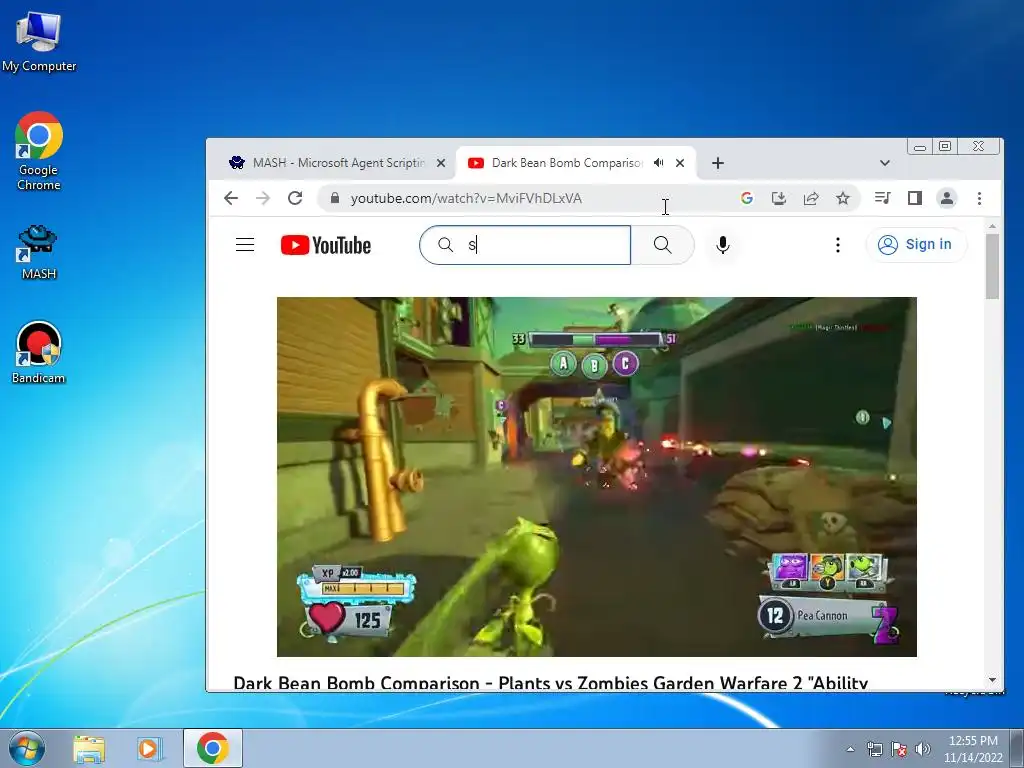
Task: Open Windows Explorer from taskbar
Action: pyautogui.click(x=89, y=748)
